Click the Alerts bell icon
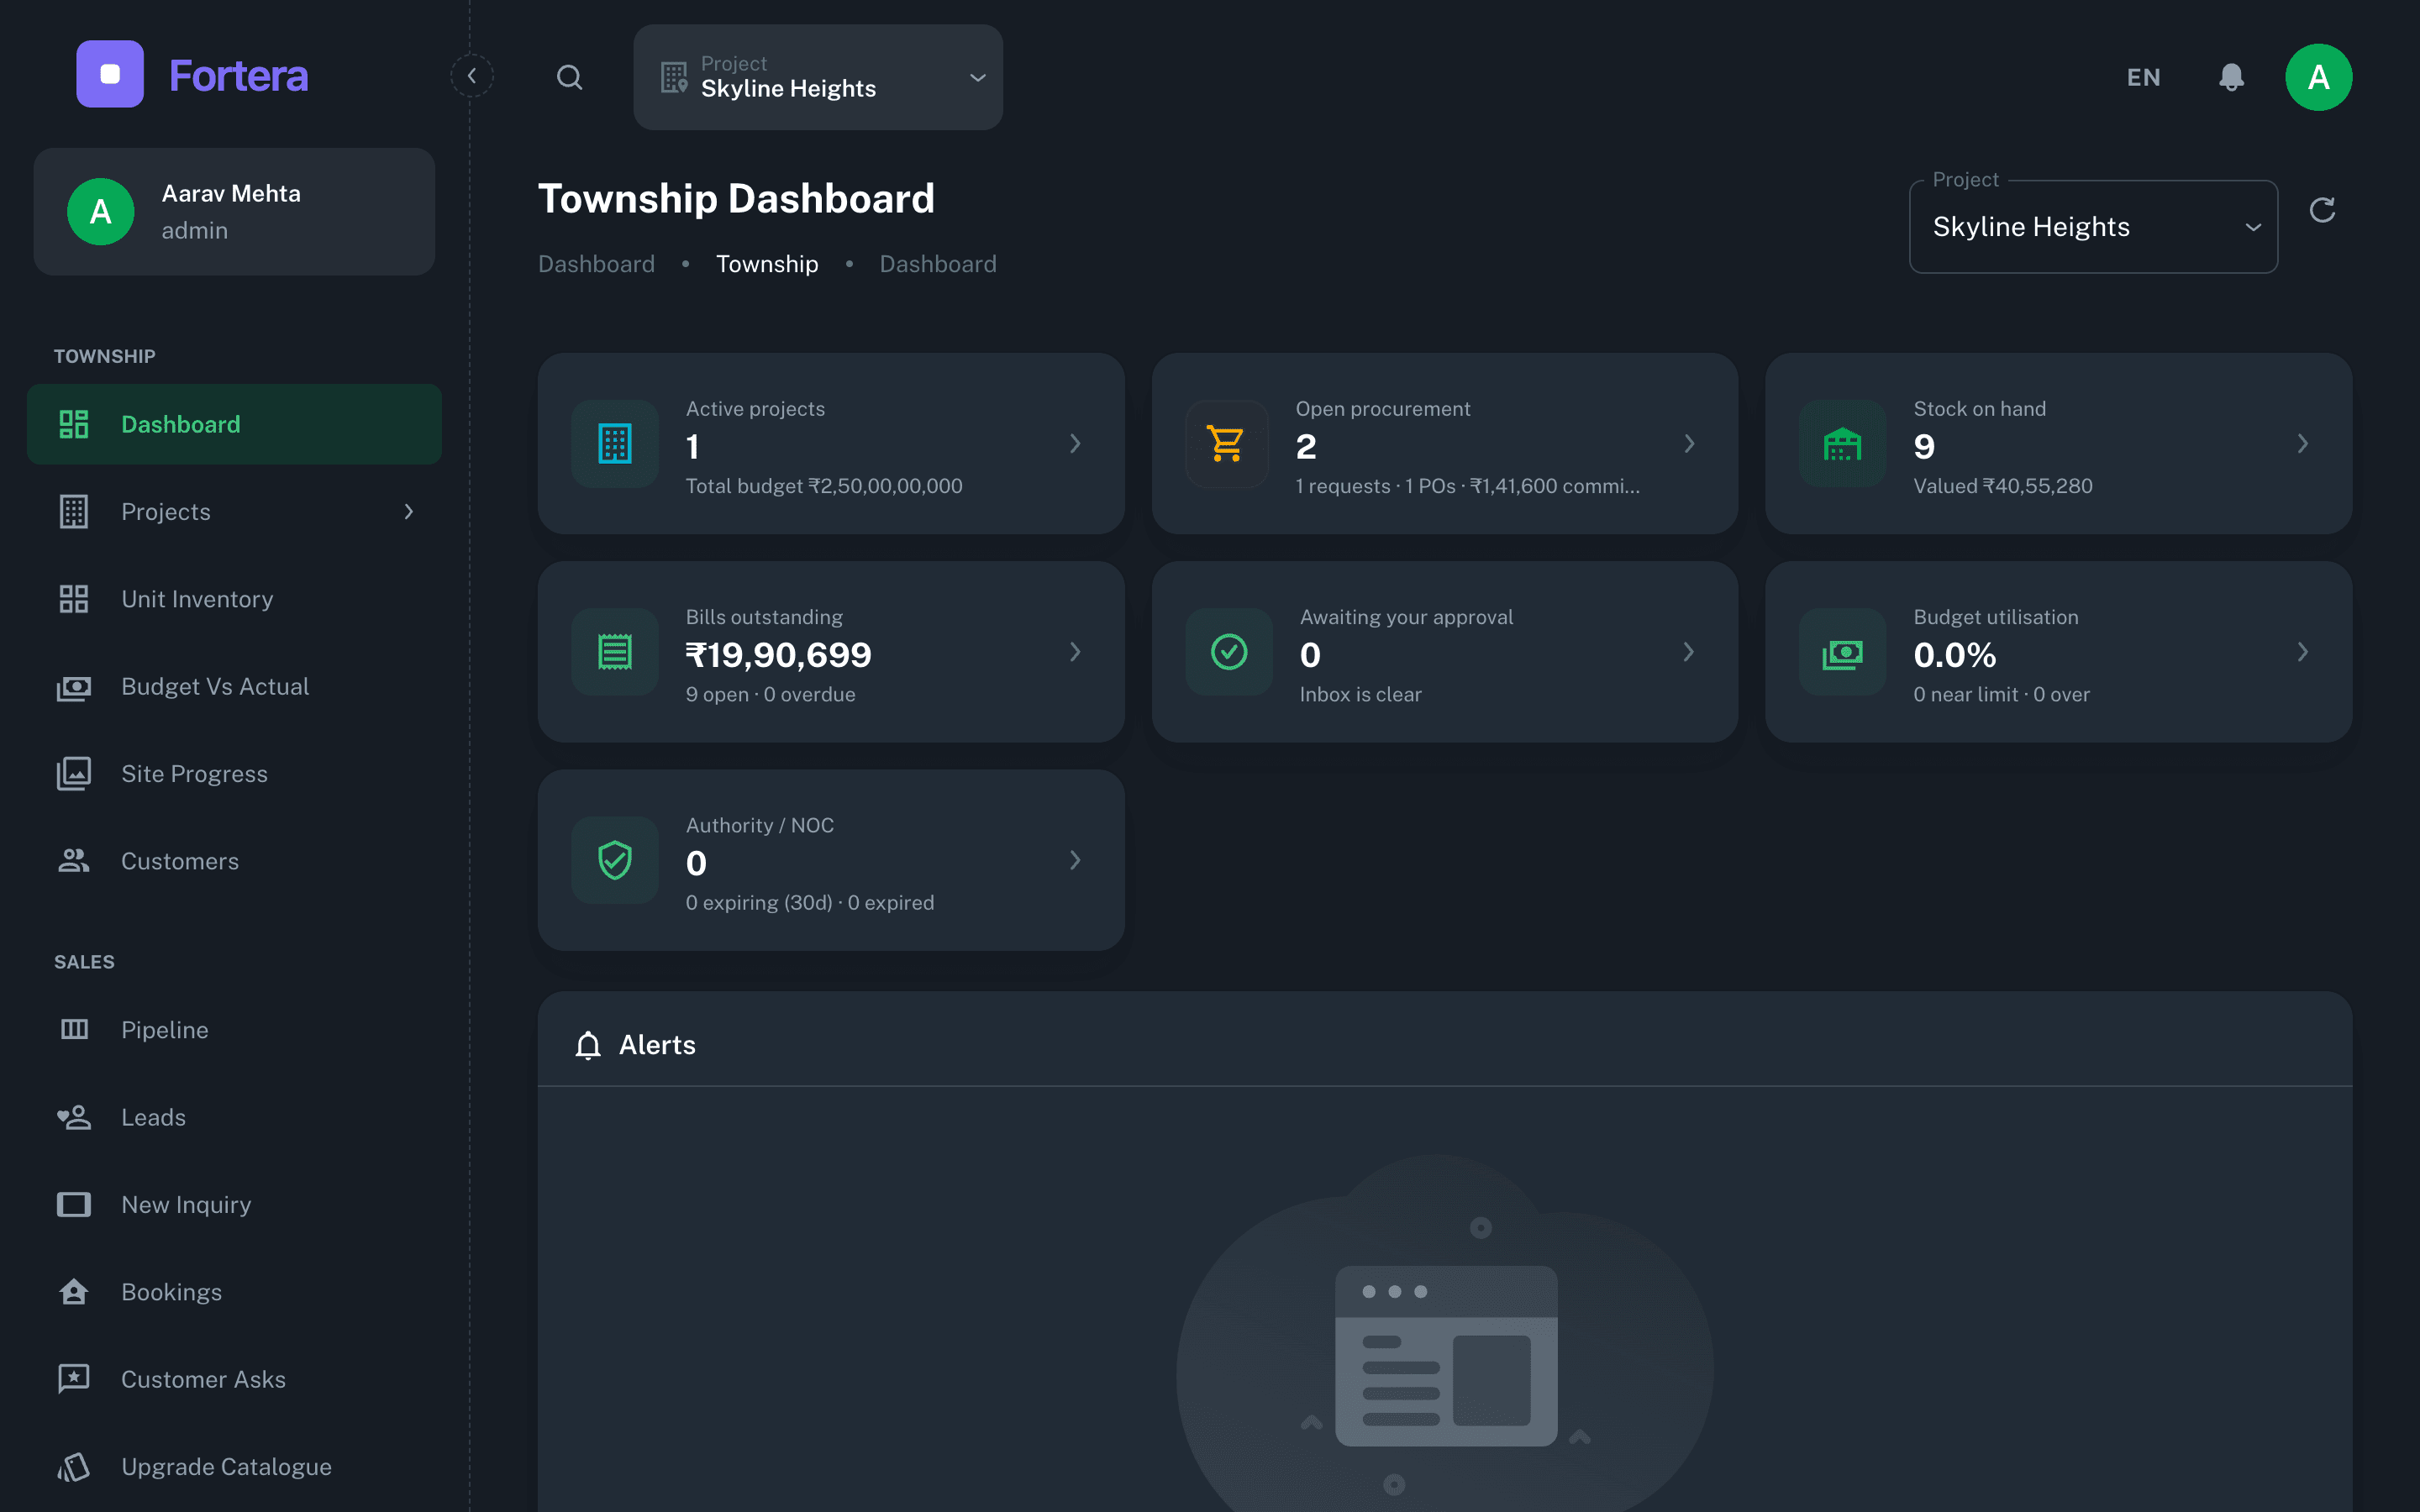The image size is (2420, 1512). [588, 1045]
